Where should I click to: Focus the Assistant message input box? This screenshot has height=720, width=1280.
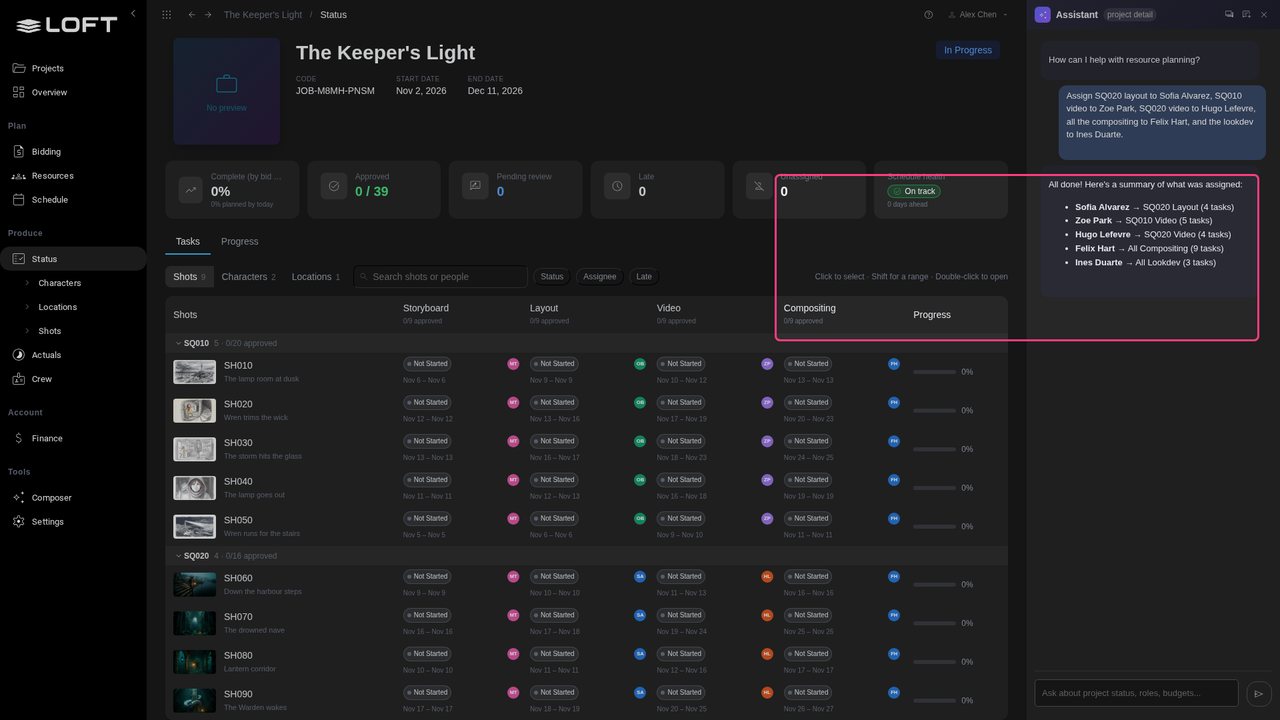(x=1137, y=693)
